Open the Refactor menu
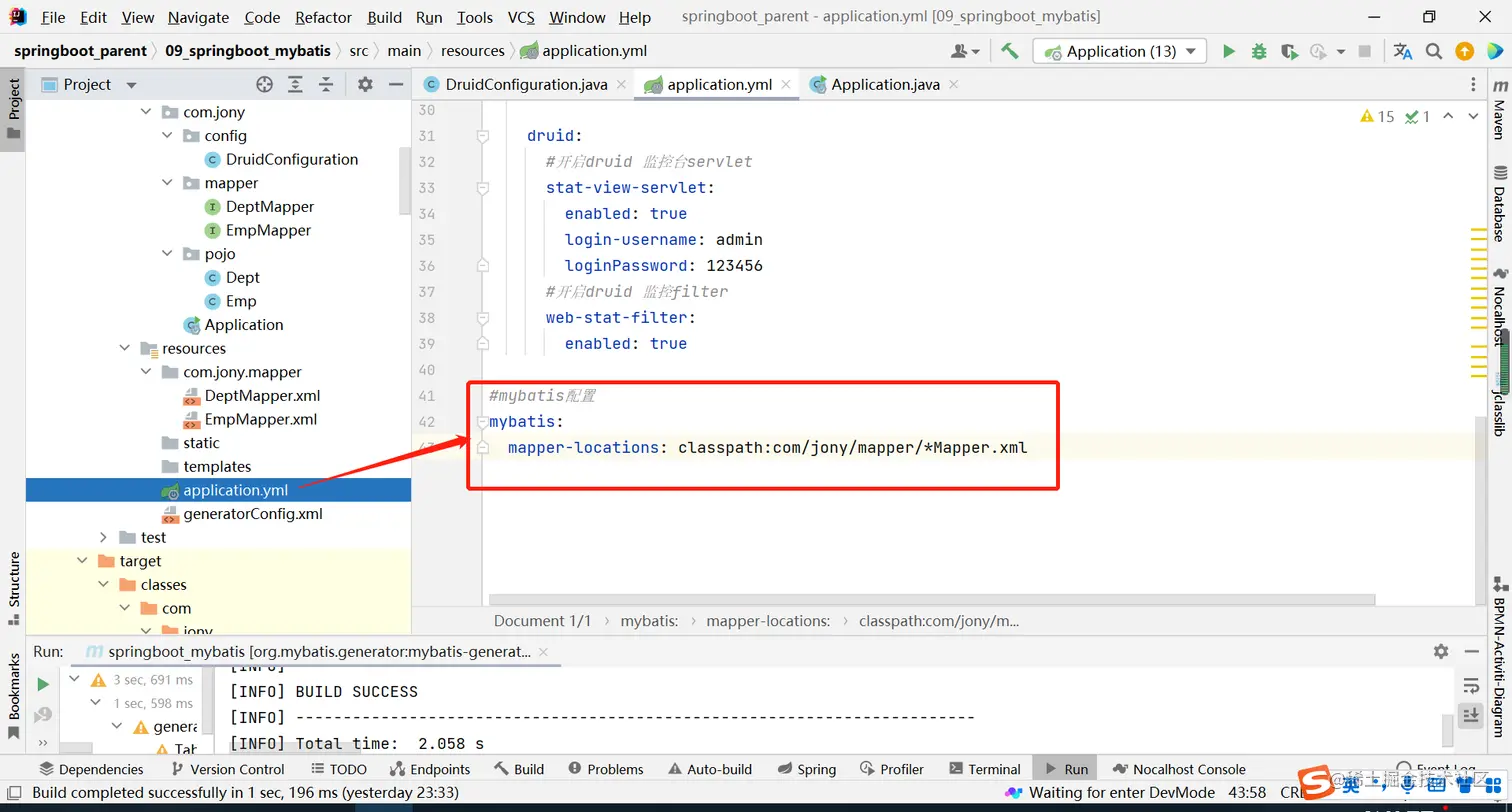The height and width of the screenshot is (812, 1512). click(324, 17)
